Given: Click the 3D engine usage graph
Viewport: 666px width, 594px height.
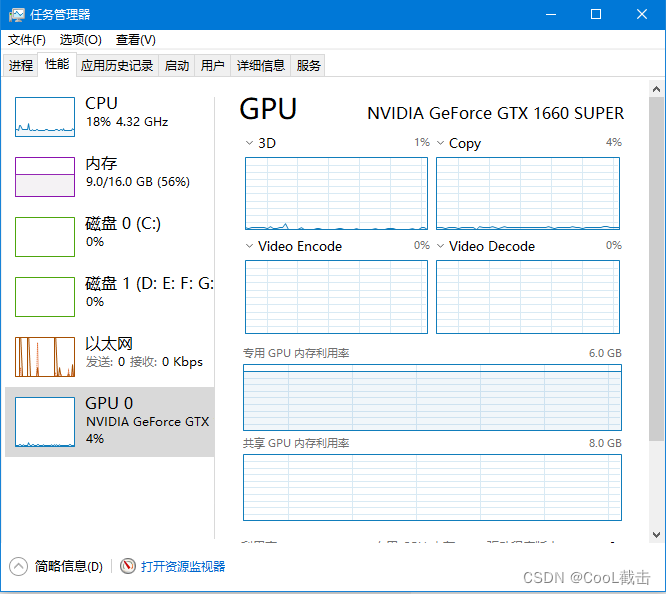Looking at the screenshot, I should 336,193.
